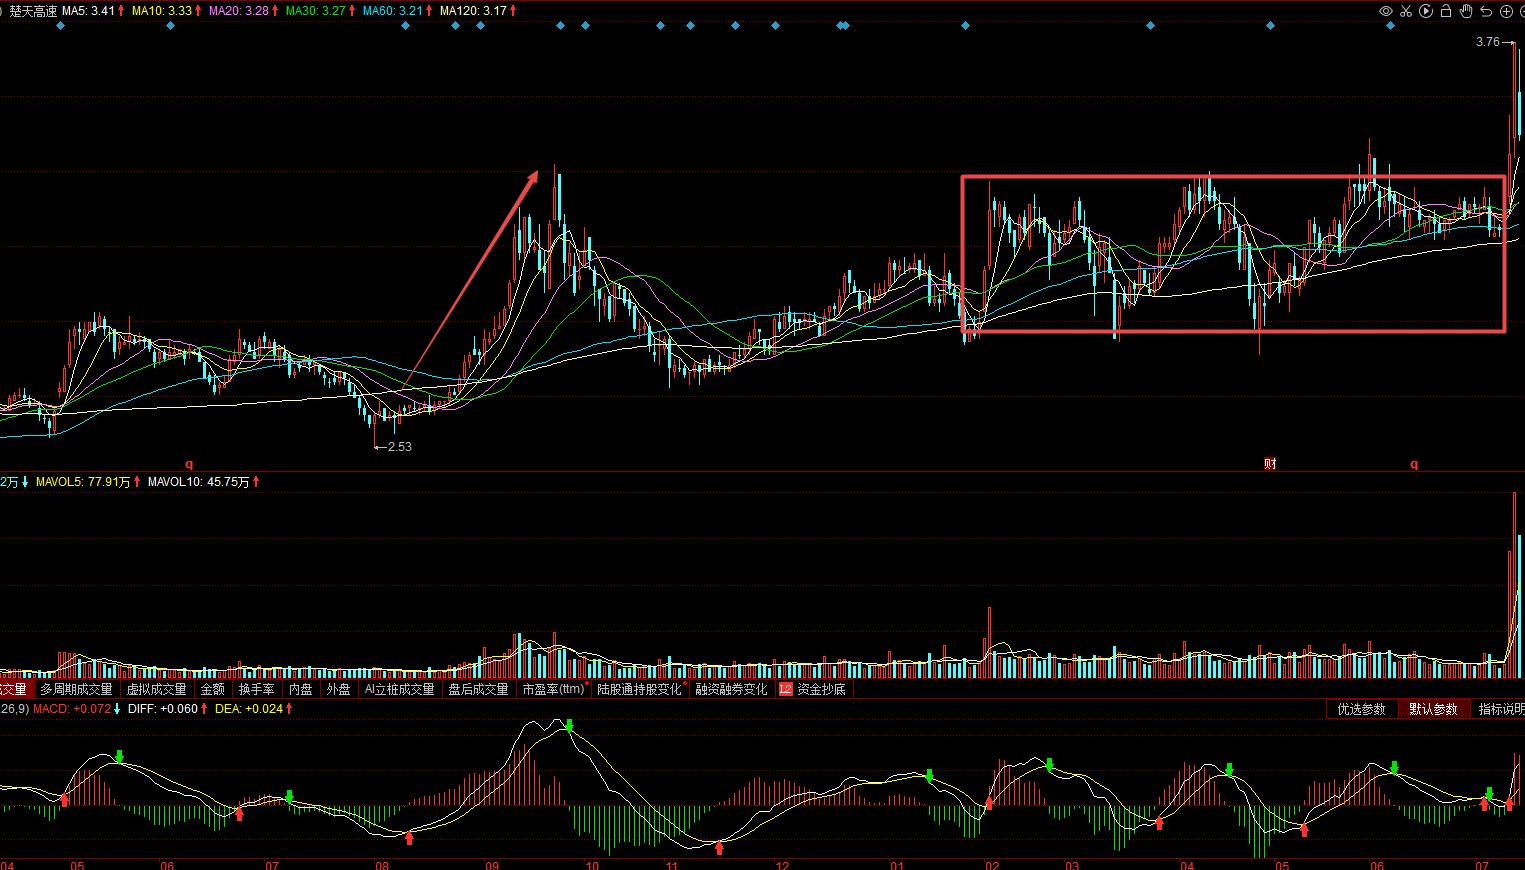Select the 默认参数 option
The width and height of the screenshot is (1525, 870).
click(x=1433, y=709)
